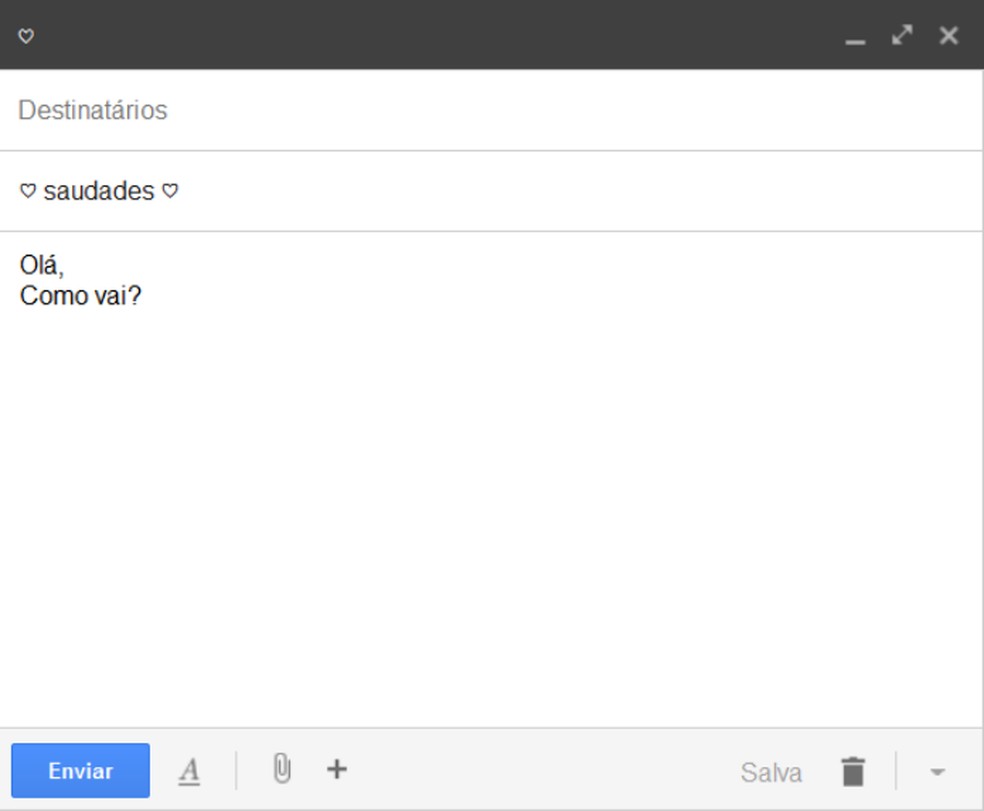The height and width of the screenshot is (811, 984).
Task: Expand compose window to full screen
Action: pos(902,36)
